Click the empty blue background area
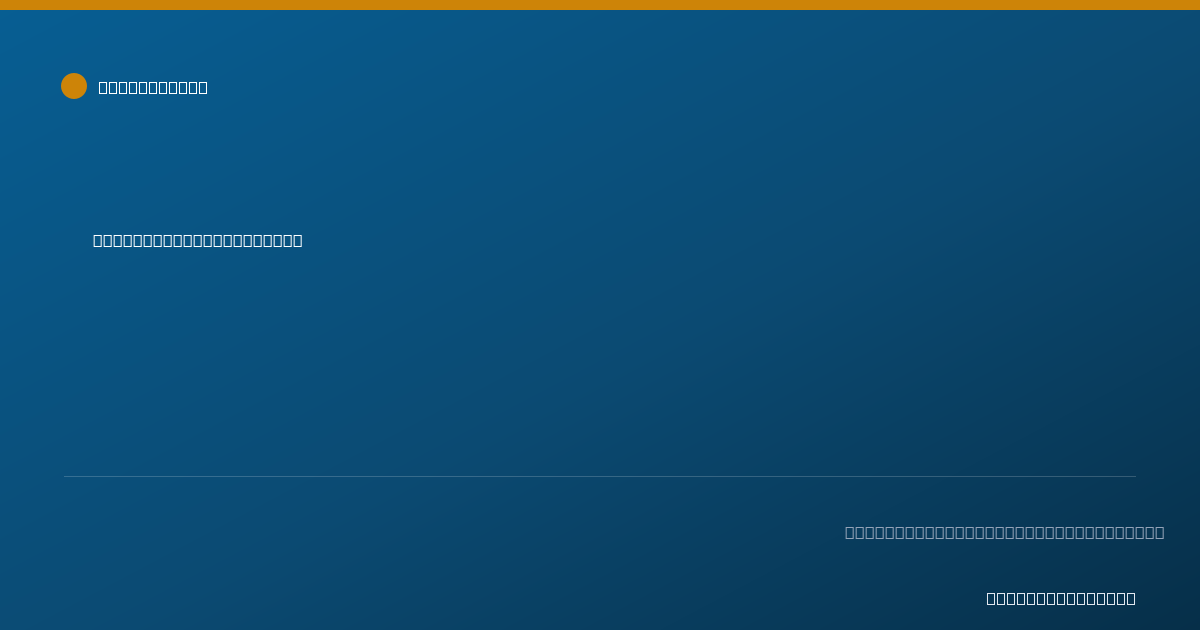 (700, 350)
